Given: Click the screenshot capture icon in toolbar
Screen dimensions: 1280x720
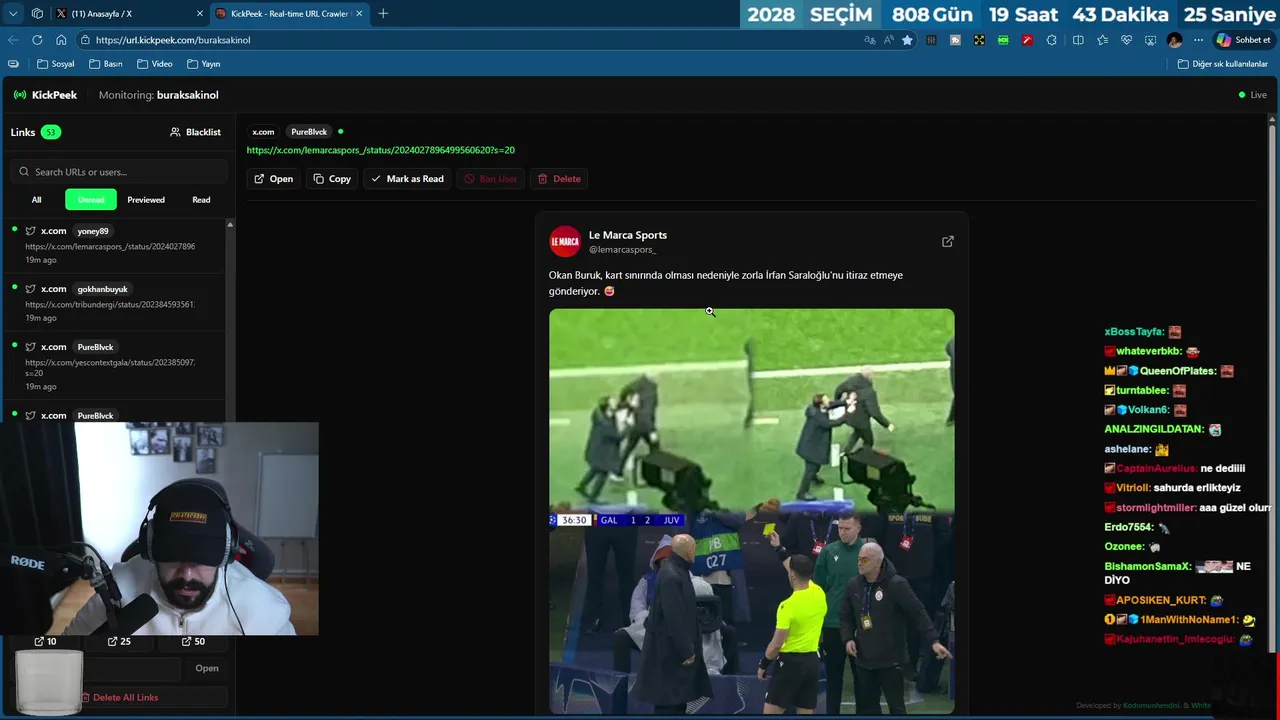Looking at the screenshot, I should coord(1150,40).
